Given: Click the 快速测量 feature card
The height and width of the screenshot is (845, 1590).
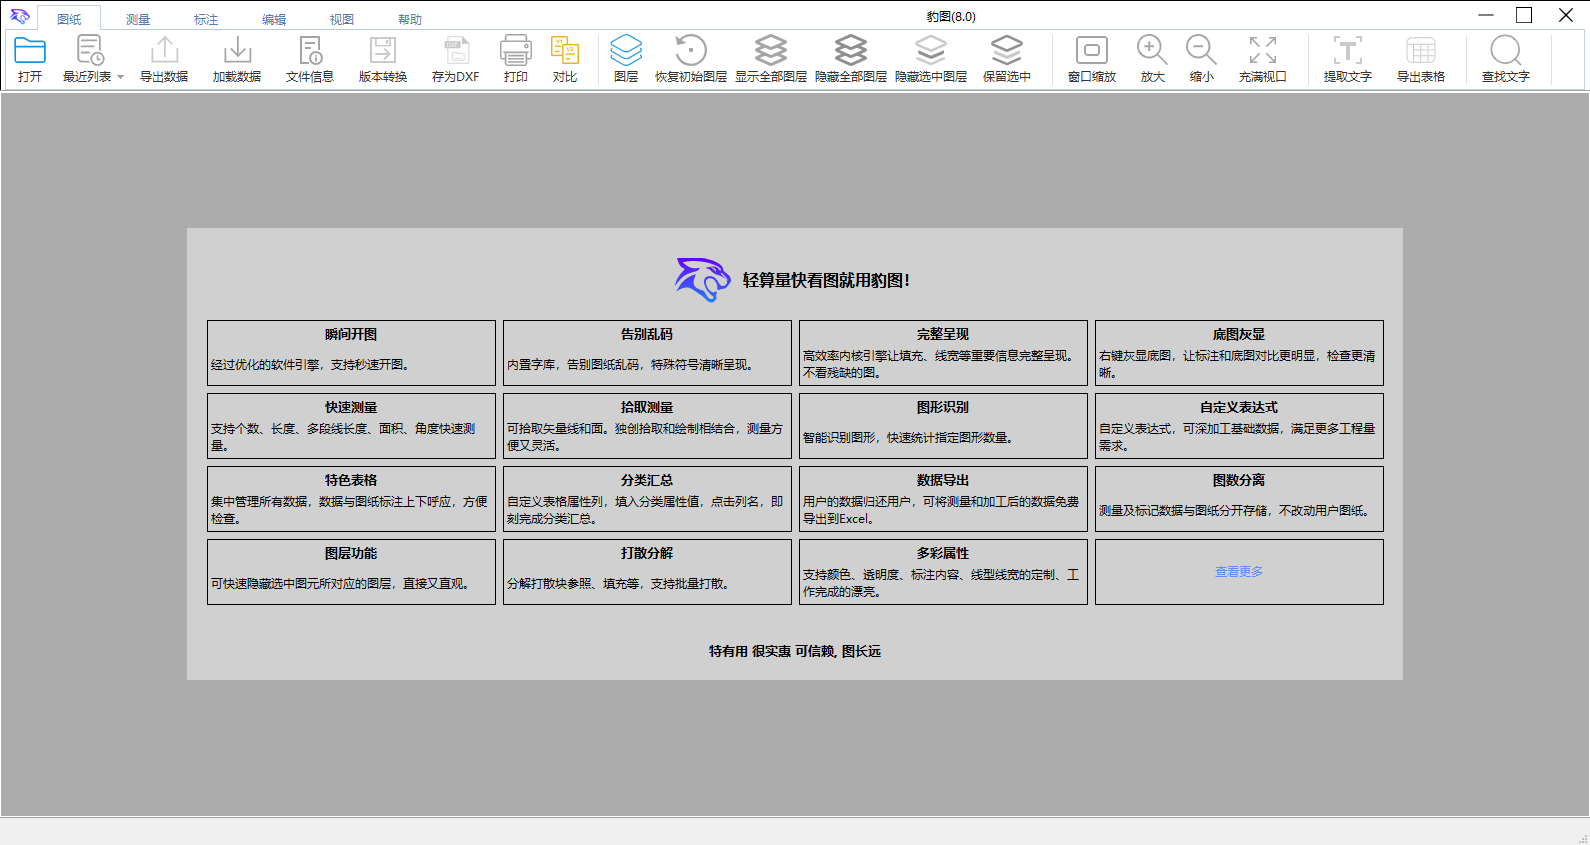Looking at the screenshot, I should click(351, 426).
